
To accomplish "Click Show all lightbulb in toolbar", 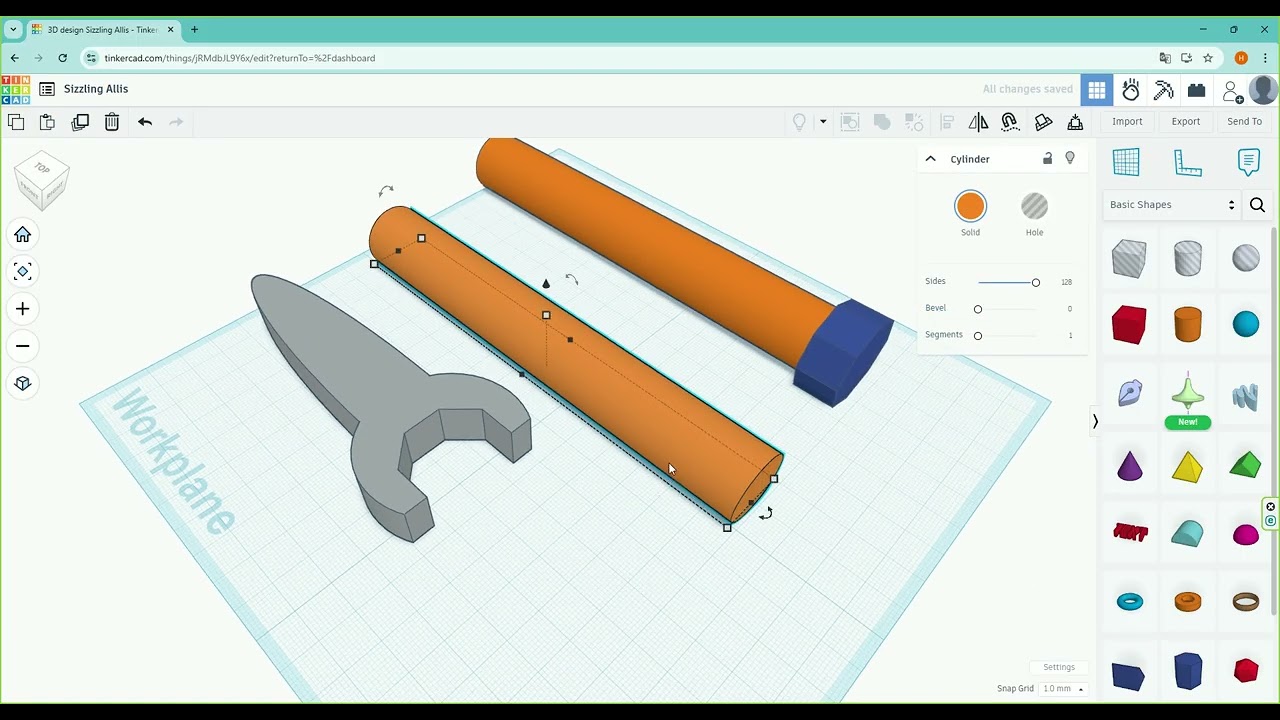I will (x=799, y=122).
